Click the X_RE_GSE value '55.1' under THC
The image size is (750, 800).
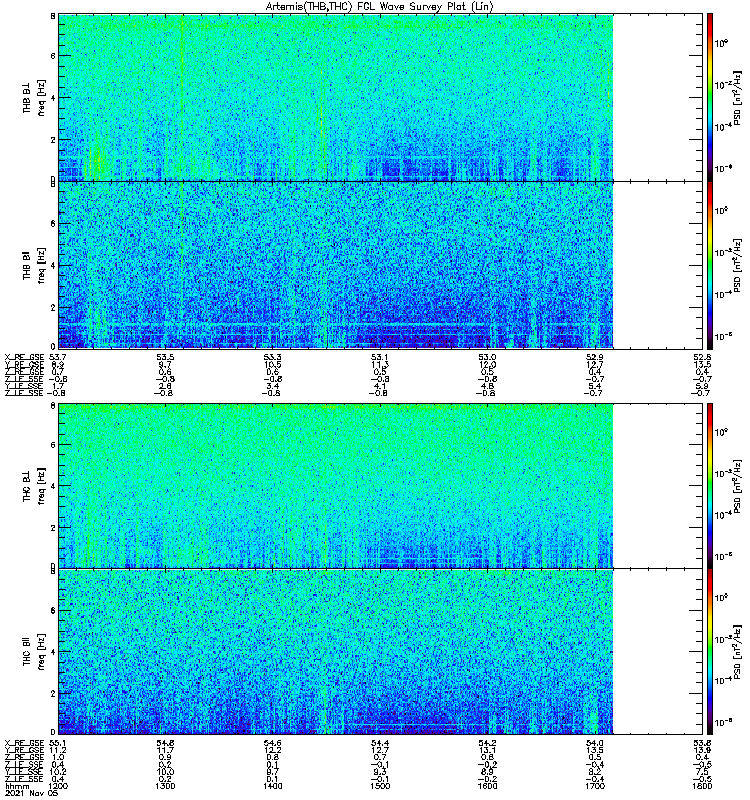58,743
